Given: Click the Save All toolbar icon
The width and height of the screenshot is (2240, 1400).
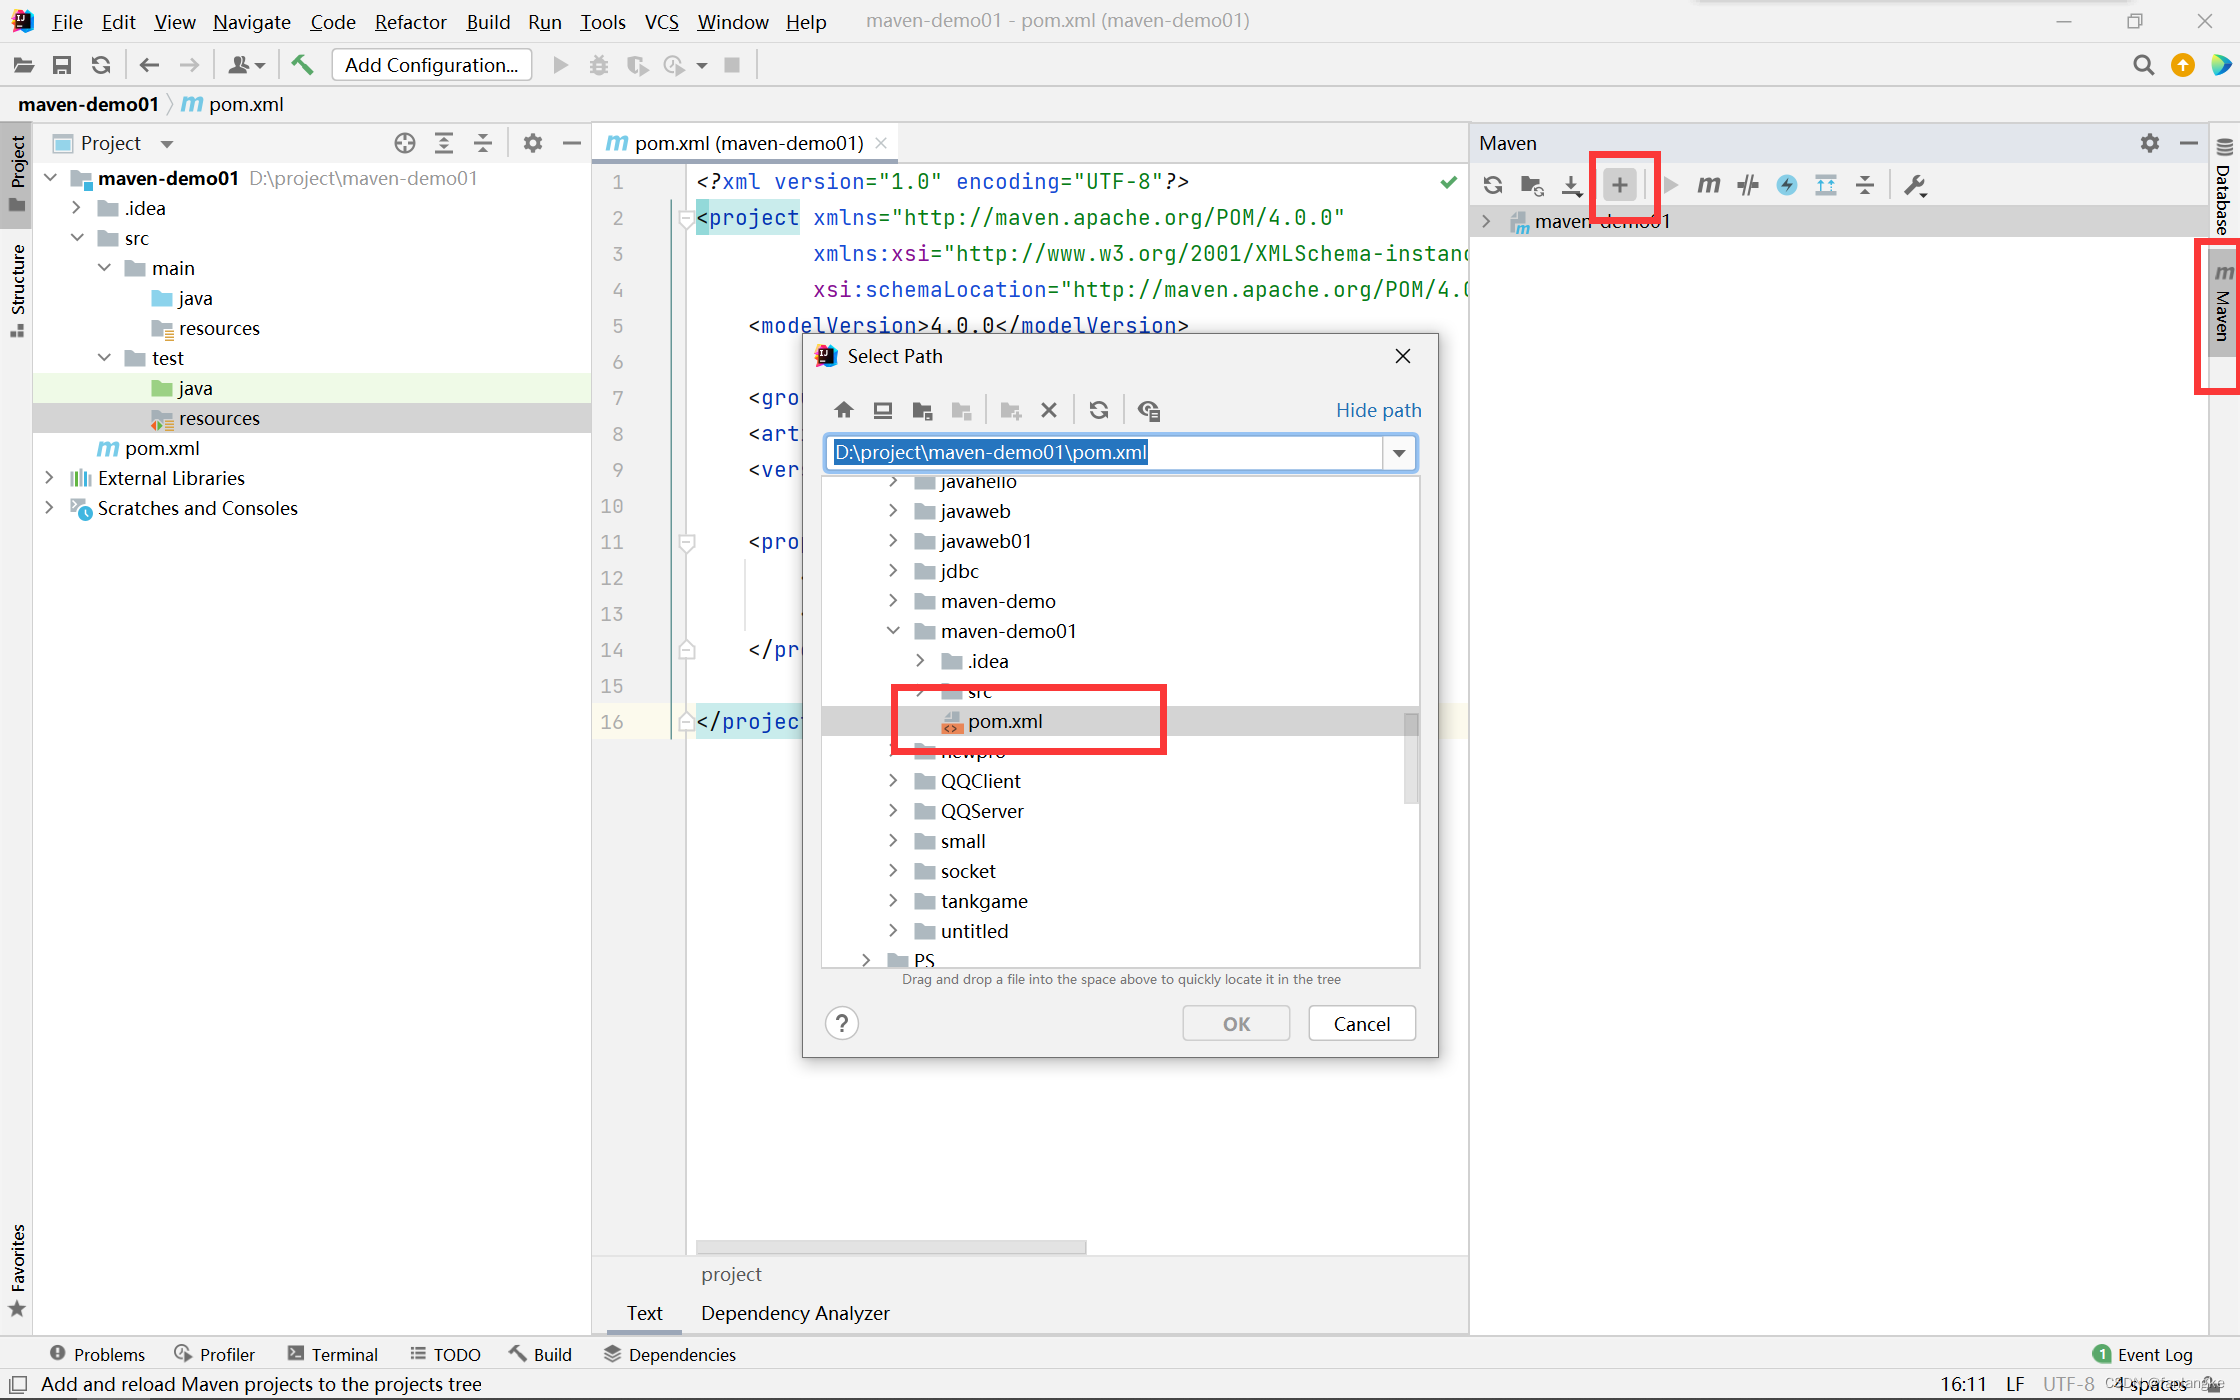Looking at the screenshot, I should (62, 65).
